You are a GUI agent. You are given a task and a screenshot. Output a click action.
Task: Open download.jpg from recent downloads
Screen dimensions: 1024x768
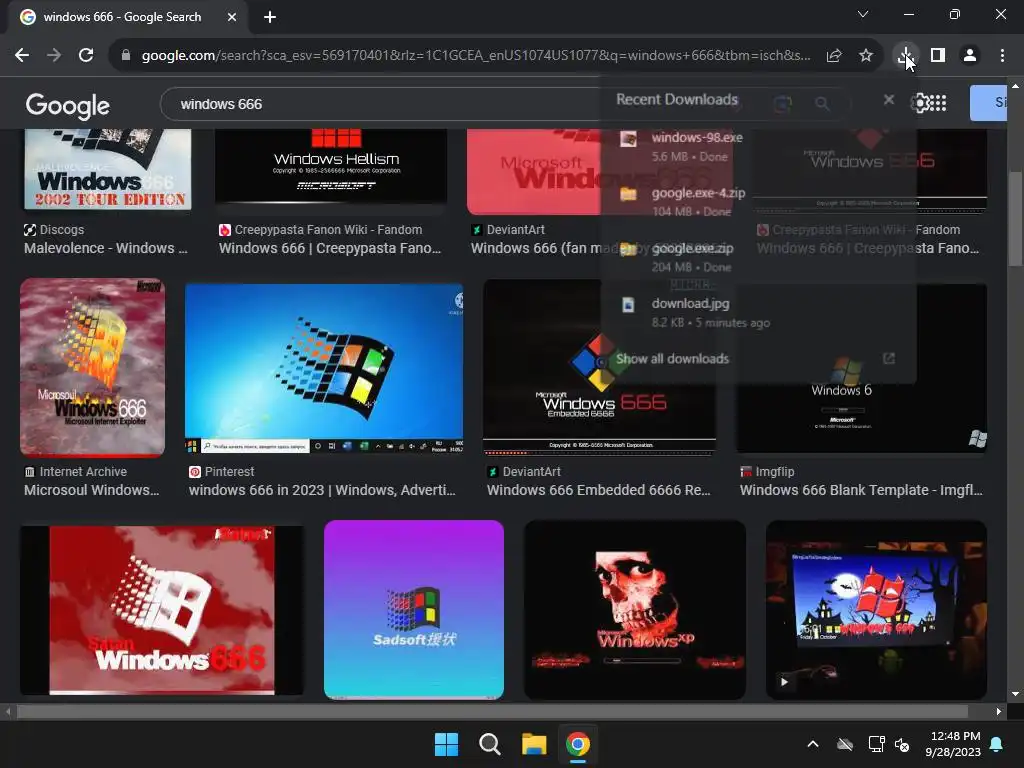[x=758, y=312]
